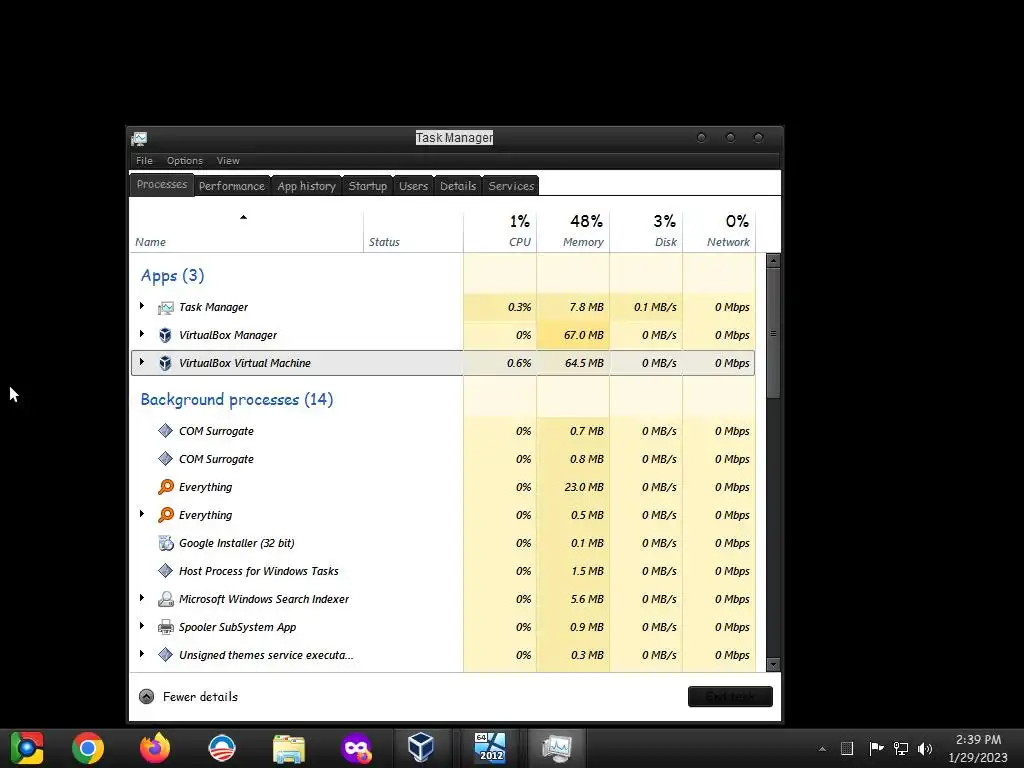
Task: Open the purple mask app on taskbar
Action: [356, 749]
